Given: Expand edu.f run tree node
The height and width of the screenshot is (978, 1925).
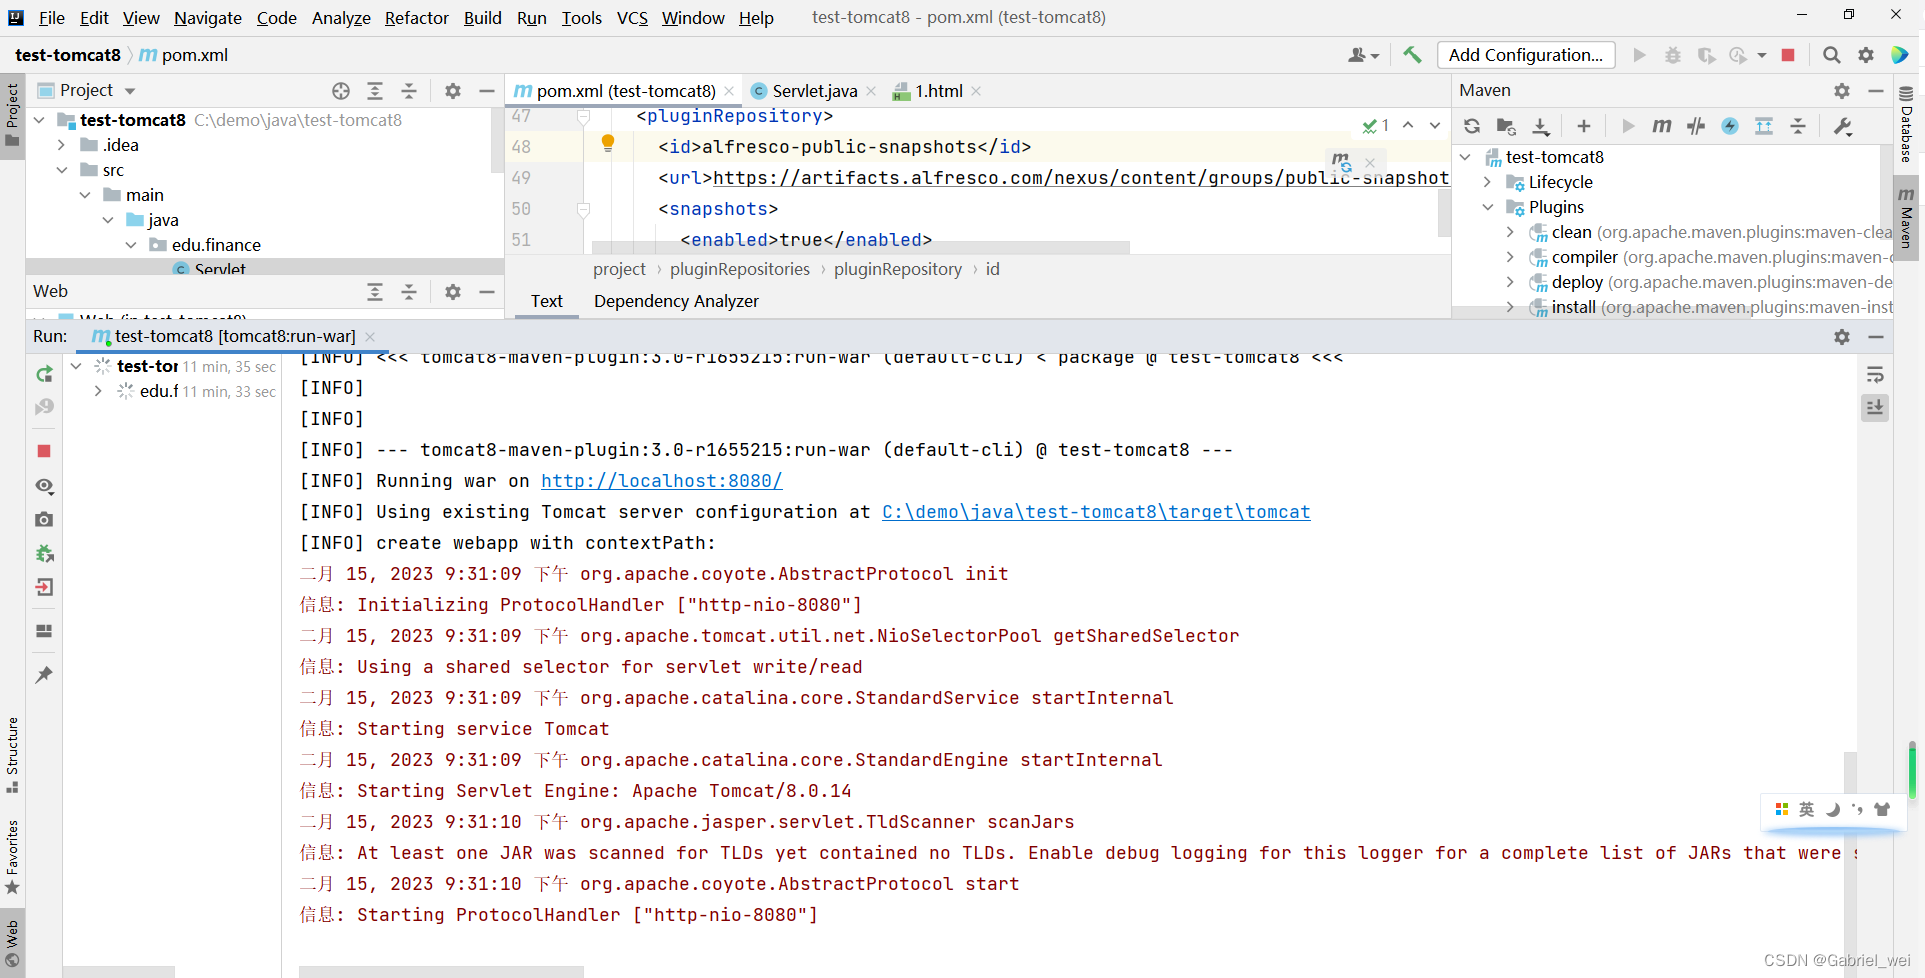Looking at the screenshot, I should point(97,391).
